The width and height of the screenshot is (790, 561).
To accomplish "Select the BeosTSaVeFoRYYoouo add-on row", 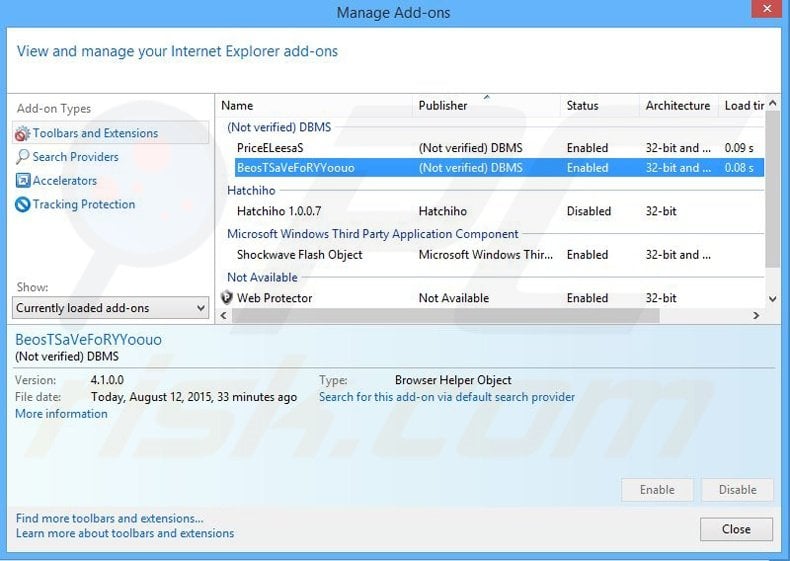I will point(499,168).
